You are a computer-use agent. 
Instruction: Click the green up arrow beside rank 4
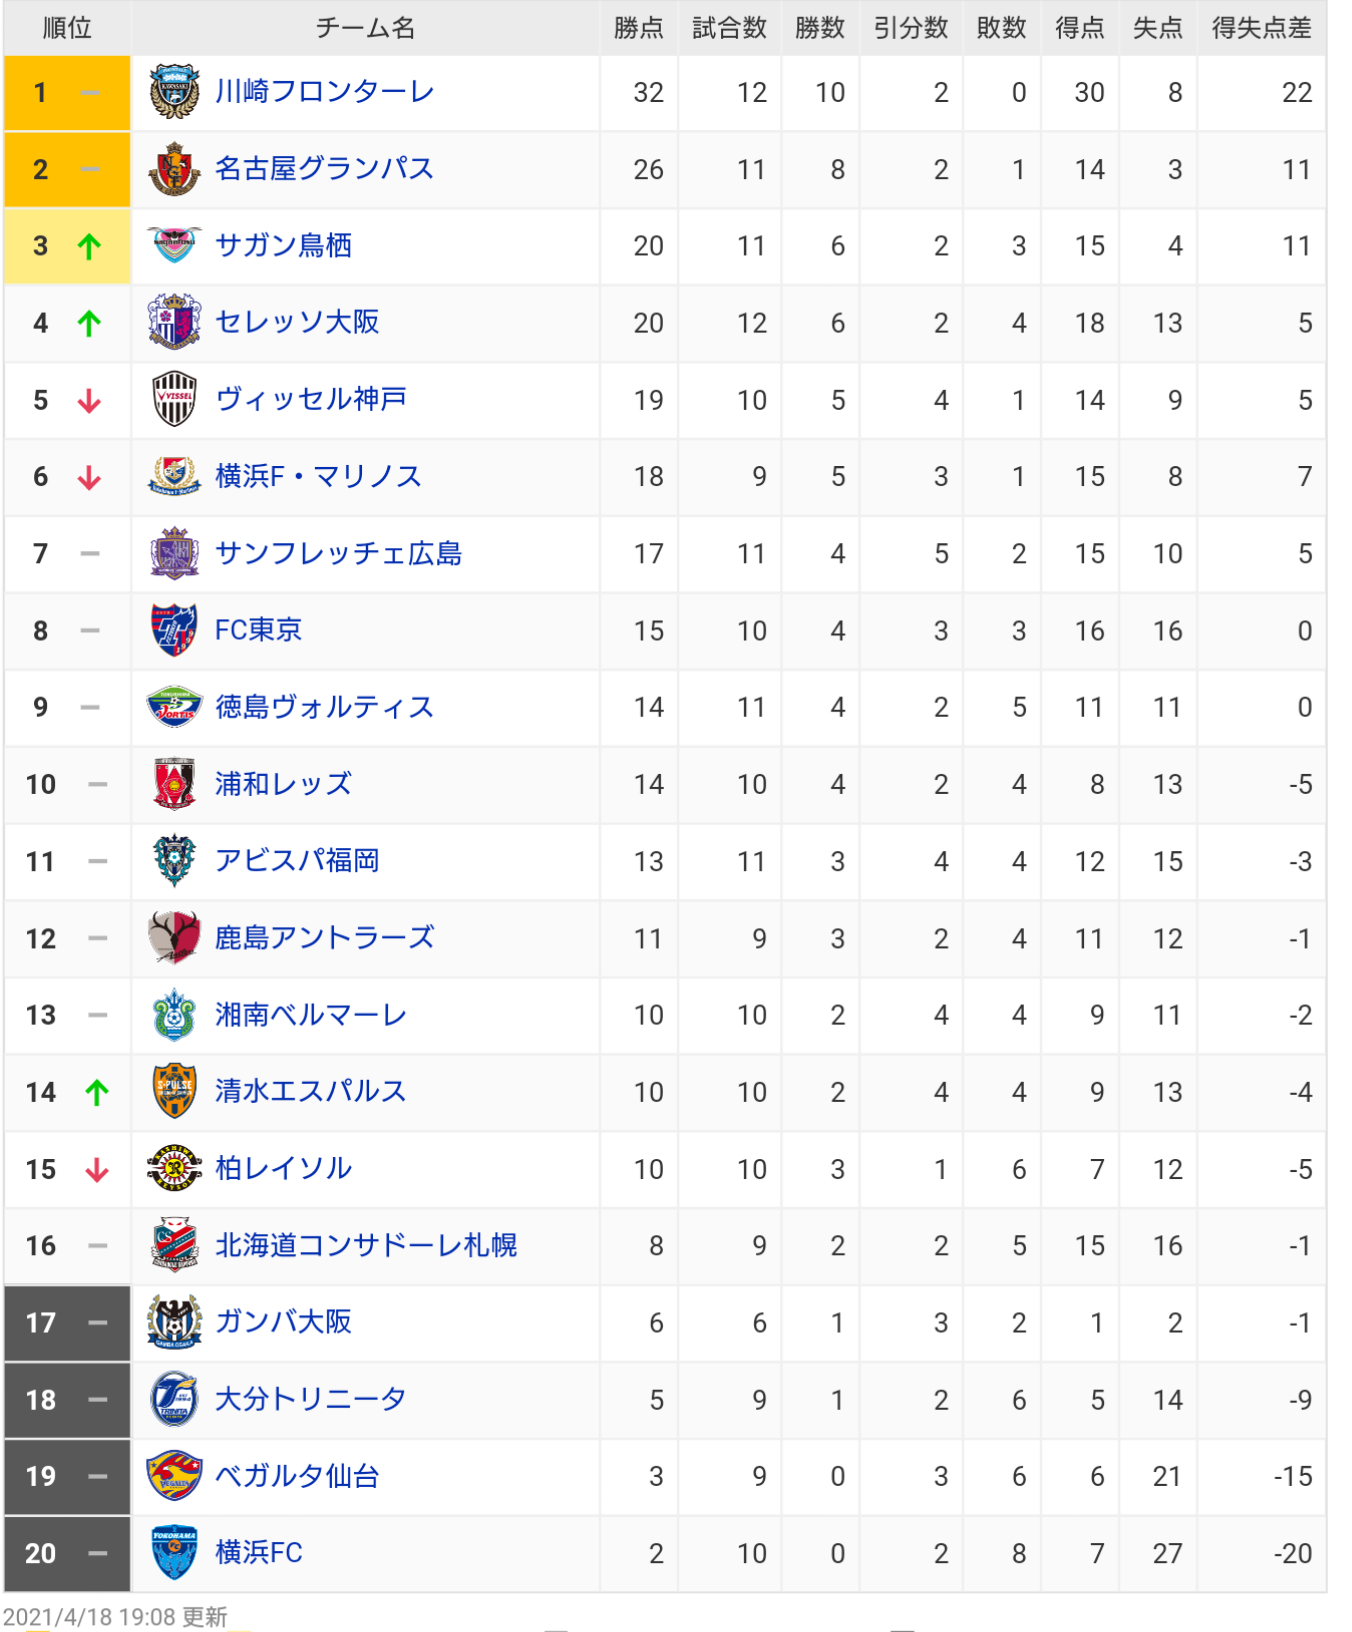pyautogui.click(x=90, y=323)
